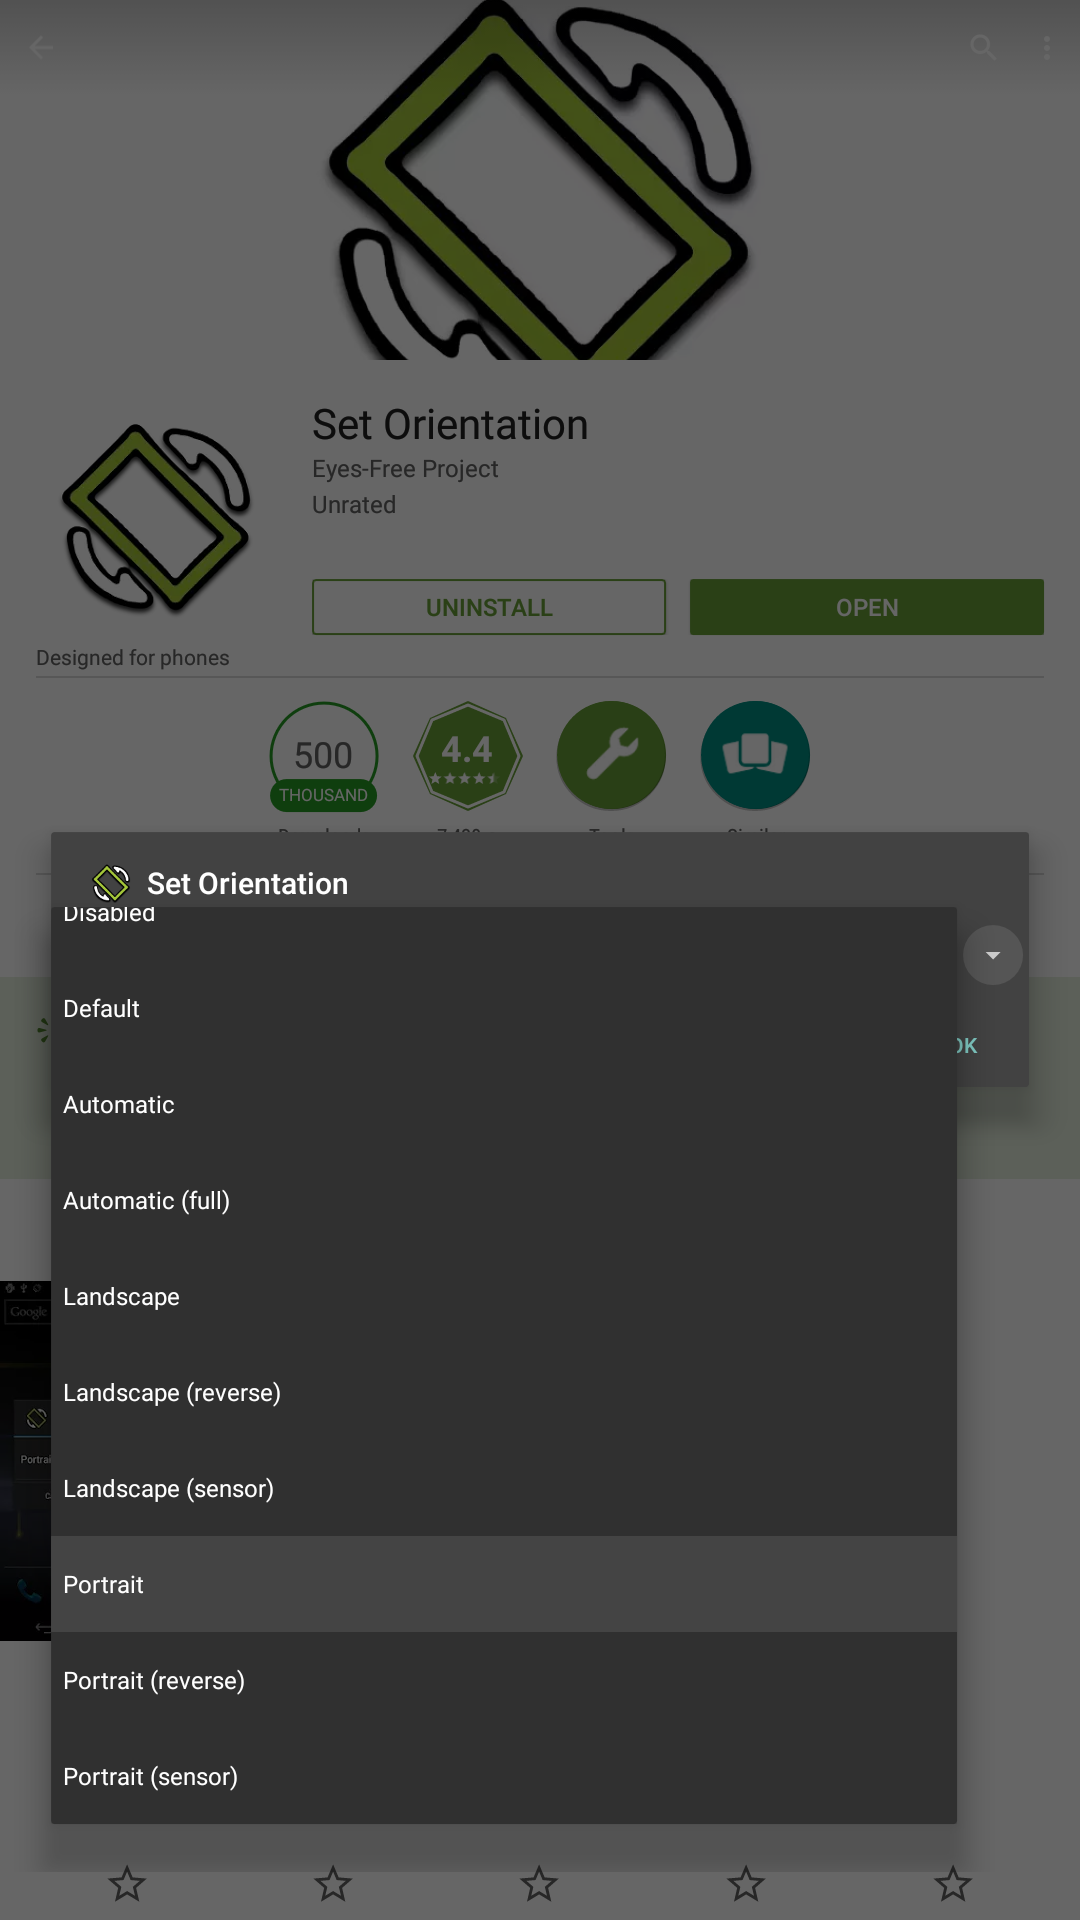Image resolution: width=1080 pixels, height=1920 pixels.
Task: Choose Landscape (reverse) orientation
Action: (x=504, y=1392)
